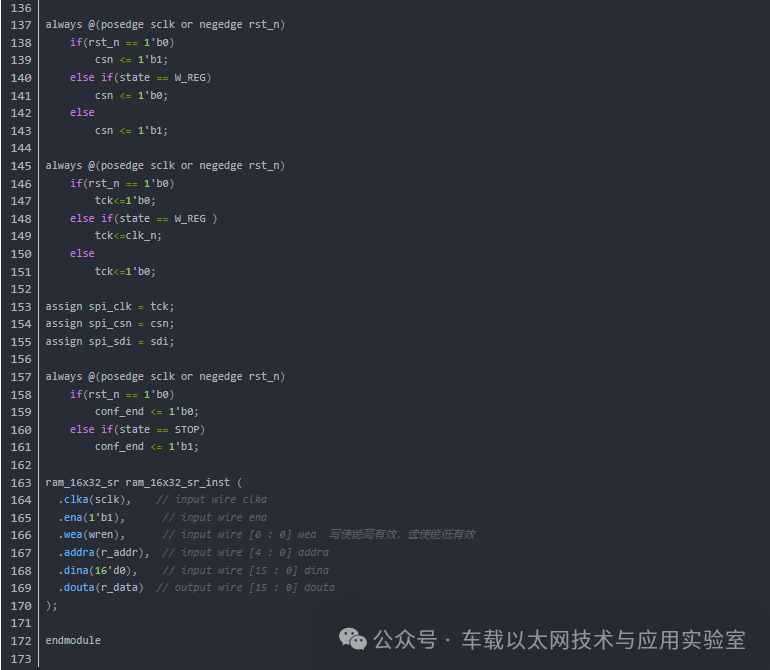
Task: Click 'assign spi_csn = csn;' line
Action: pos(110,324)
